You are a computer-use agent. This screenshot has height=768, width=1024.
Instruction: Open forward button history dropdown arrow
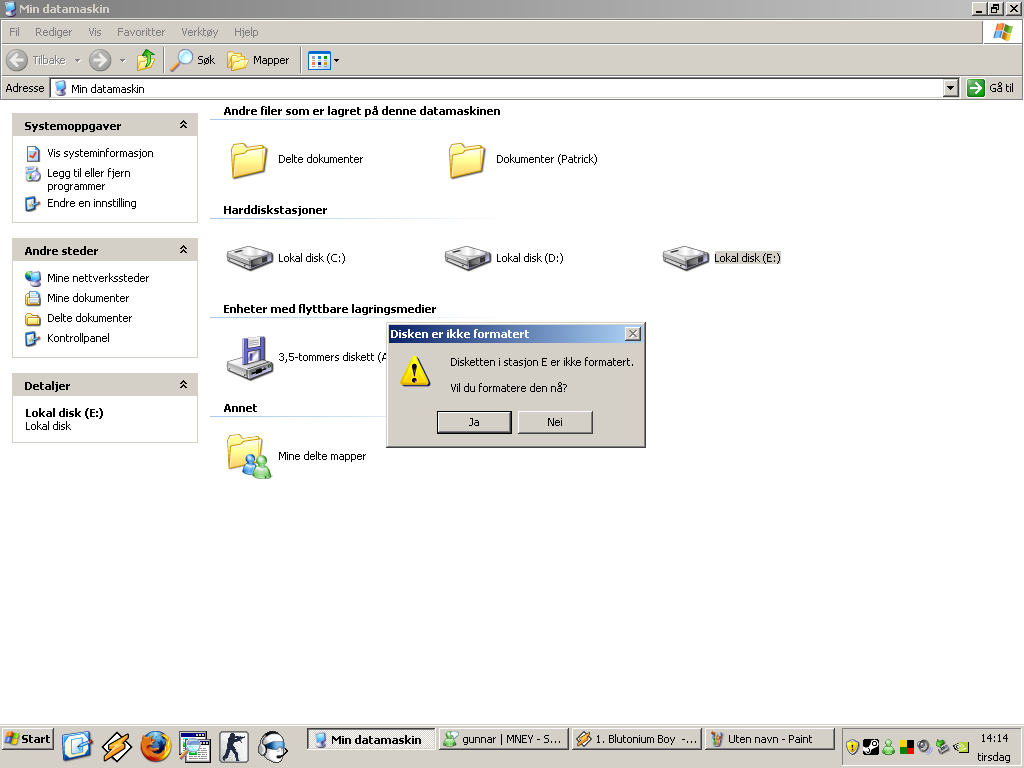[x=122, y=61]
